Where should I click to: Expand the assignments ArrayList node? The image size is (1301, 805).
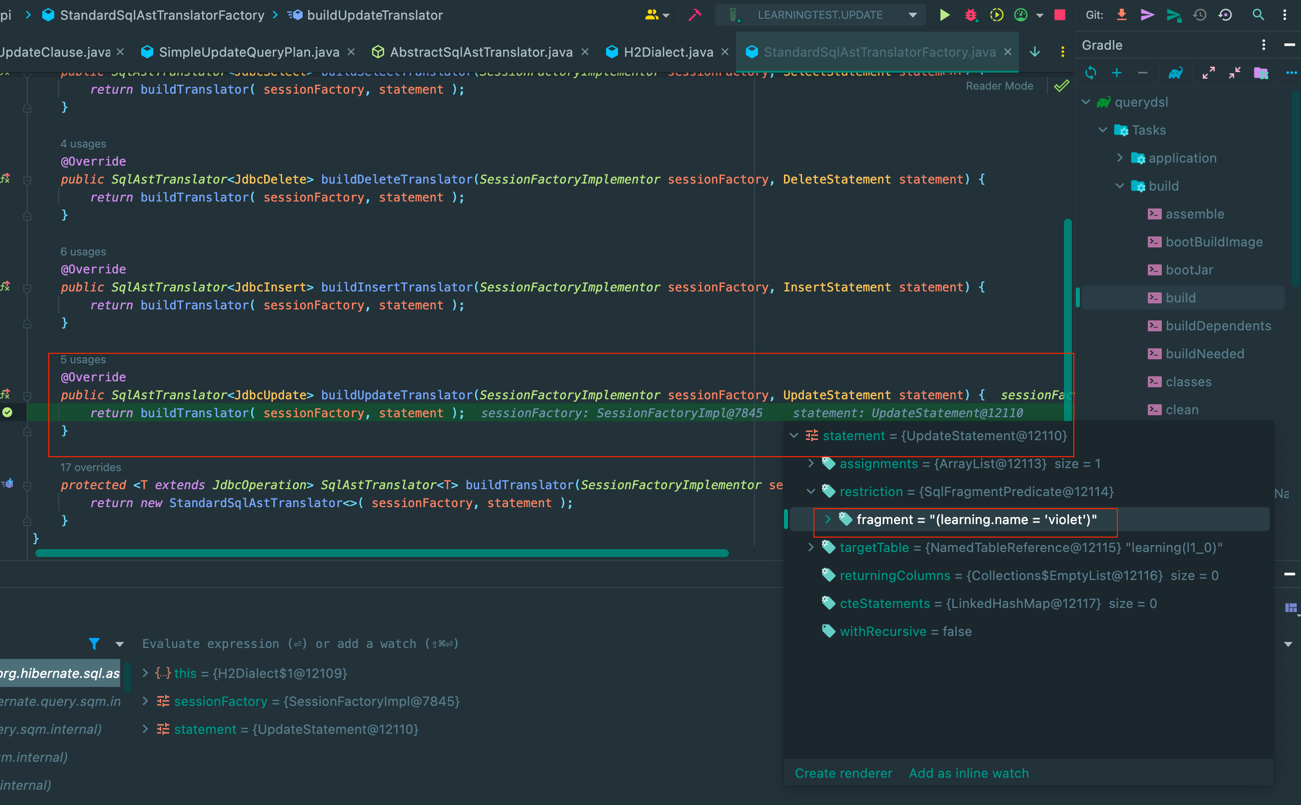(x=811, y=464)
